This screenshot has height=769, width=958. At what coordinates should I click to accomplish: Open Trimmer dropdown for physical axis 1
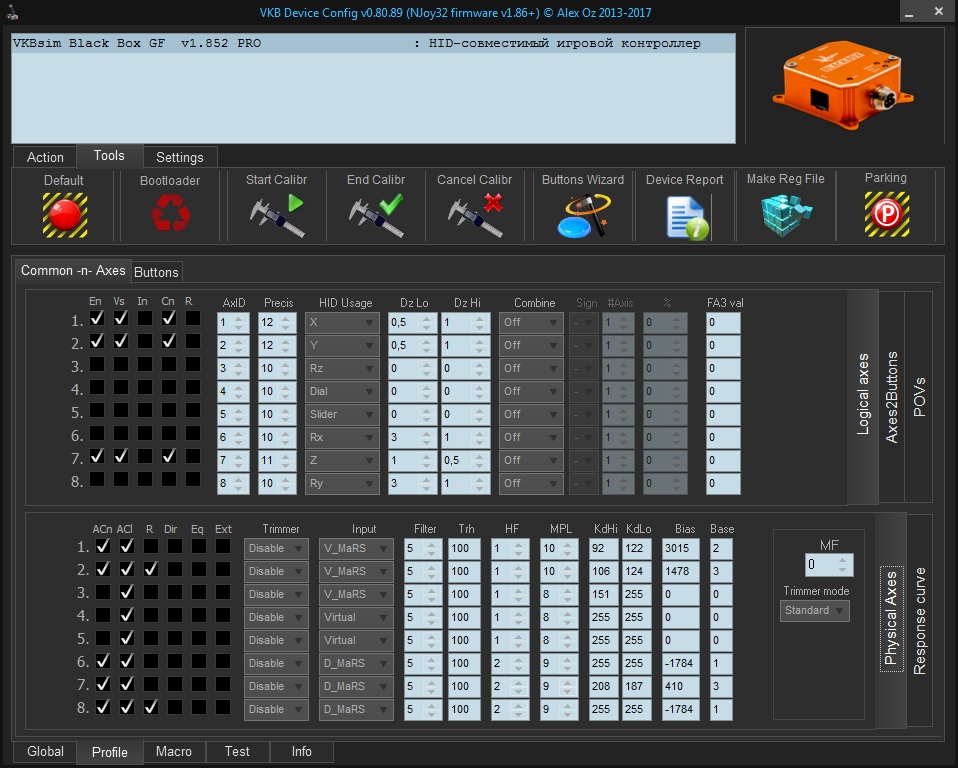click(276, 549)
